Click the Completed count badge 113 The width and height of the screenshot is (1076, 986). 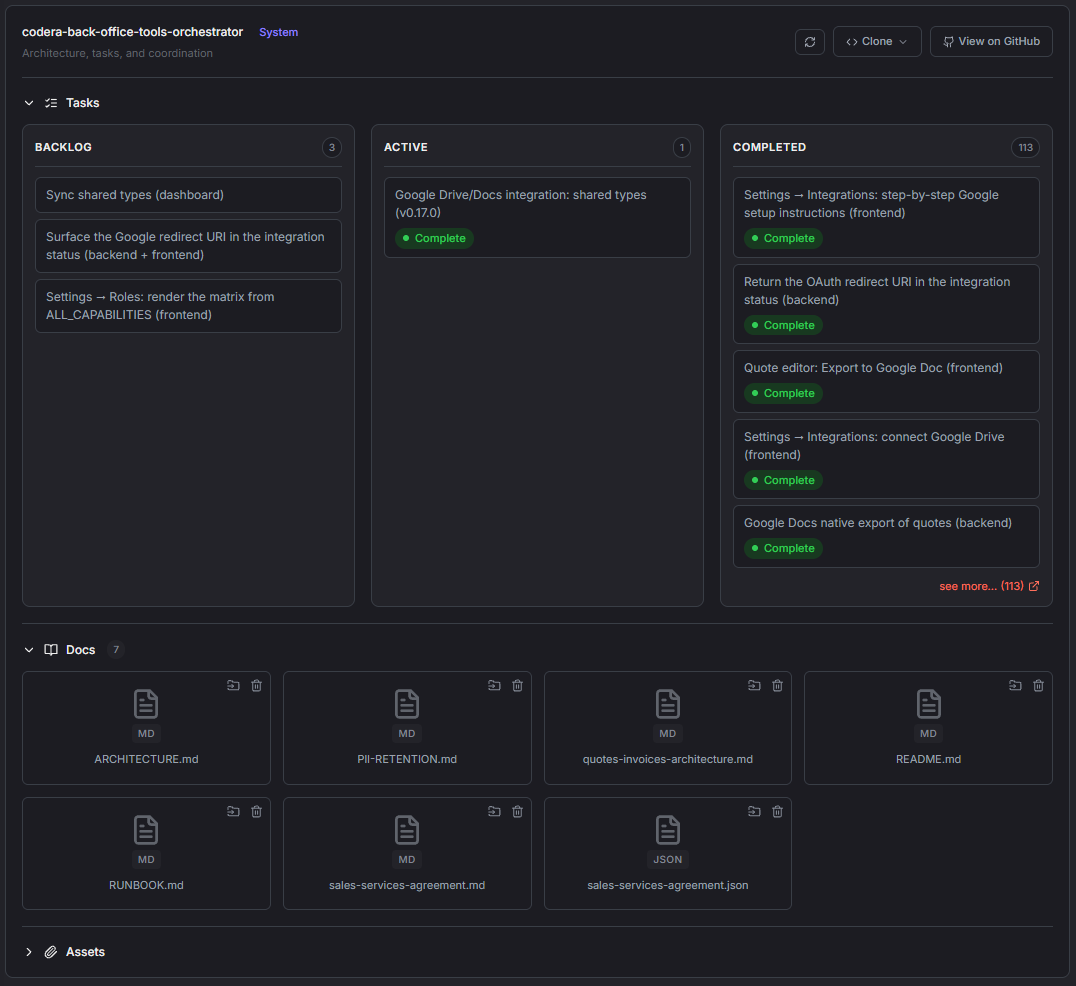pos(1025,148)
